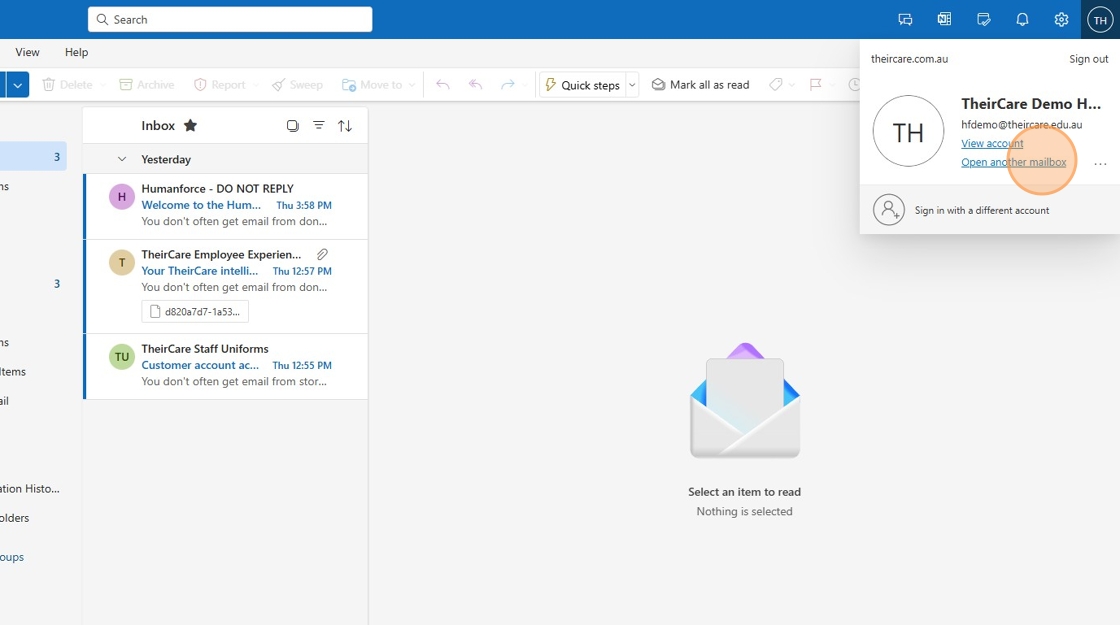The image size is (1120, 625).
Task: Click Open another mailbox link
Action: pos(1014,162)
